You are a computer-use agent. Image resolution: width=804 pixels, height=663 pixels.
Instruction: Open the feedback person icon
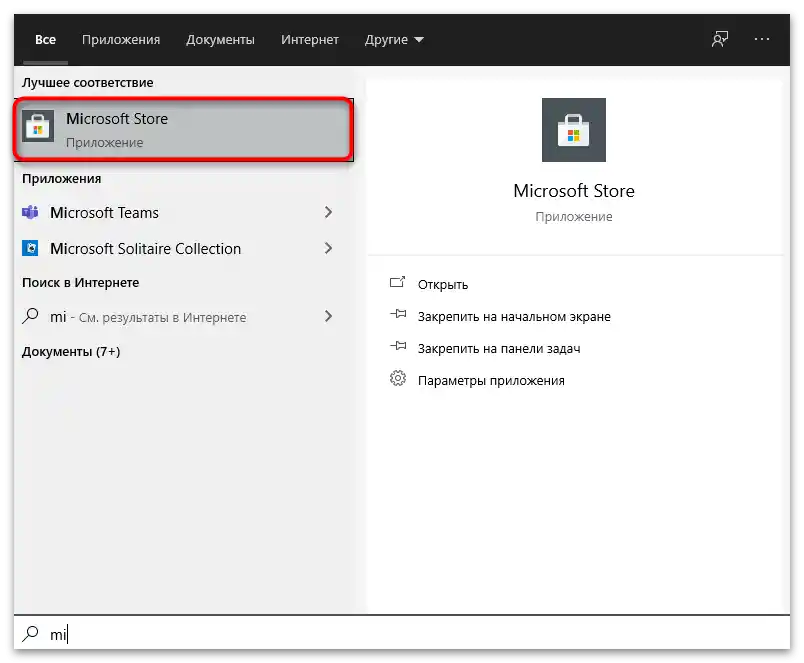pos(720,39)
